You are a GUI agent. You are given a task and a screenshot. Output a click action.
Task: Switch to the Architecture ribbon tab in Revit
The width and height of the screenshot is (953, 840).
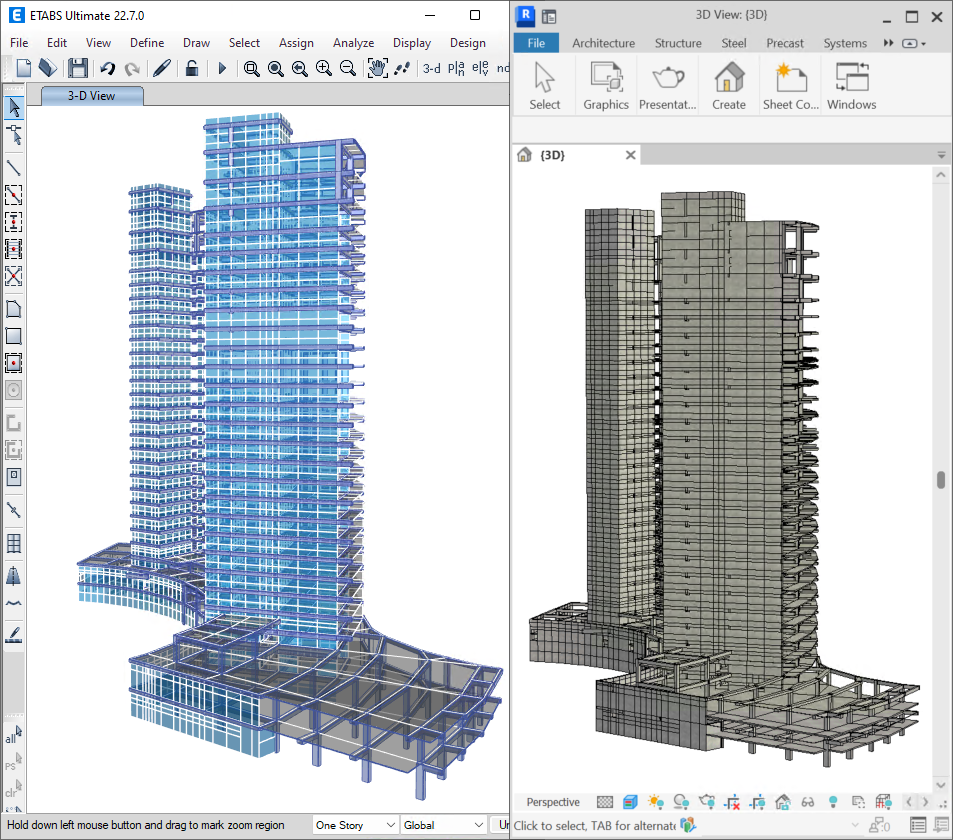click(x=603, y=43)
